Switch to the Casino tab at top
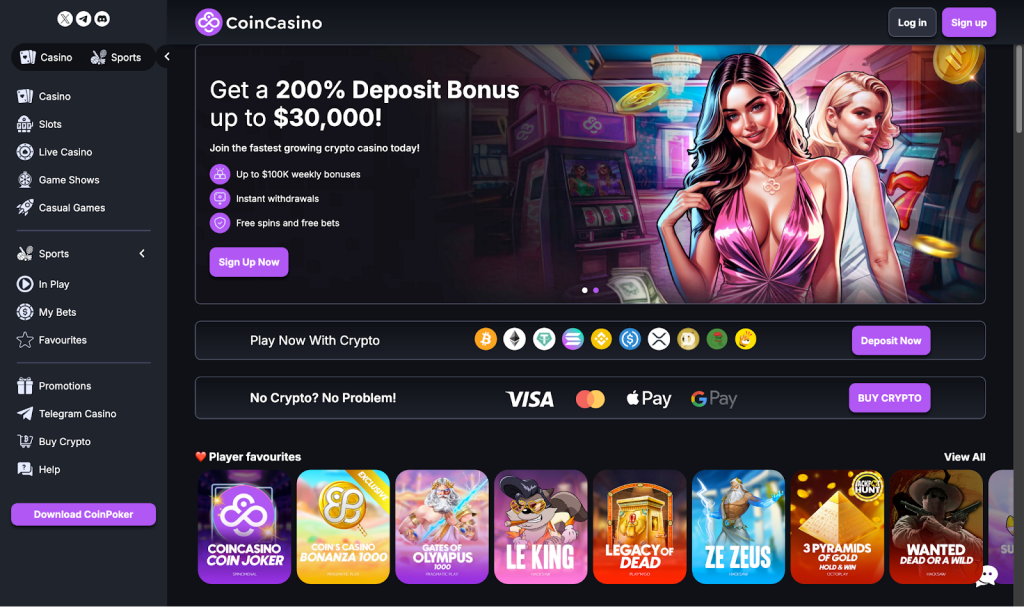 tap(46, 57)
